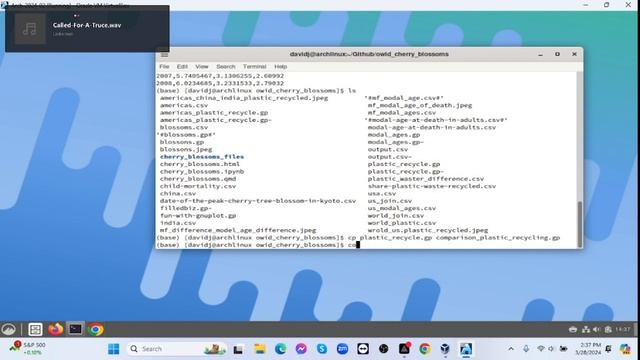The height and width of the screenshot is (360, 640).
Task: Click the active VirtualBox VM taskbar icon
Action: pos(466,349)
